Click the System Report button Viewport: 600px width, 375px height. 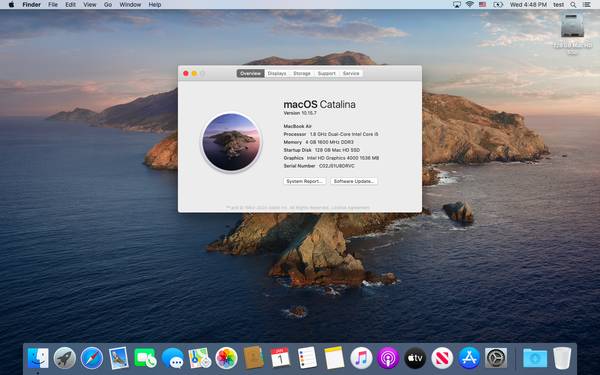(305, 181)
